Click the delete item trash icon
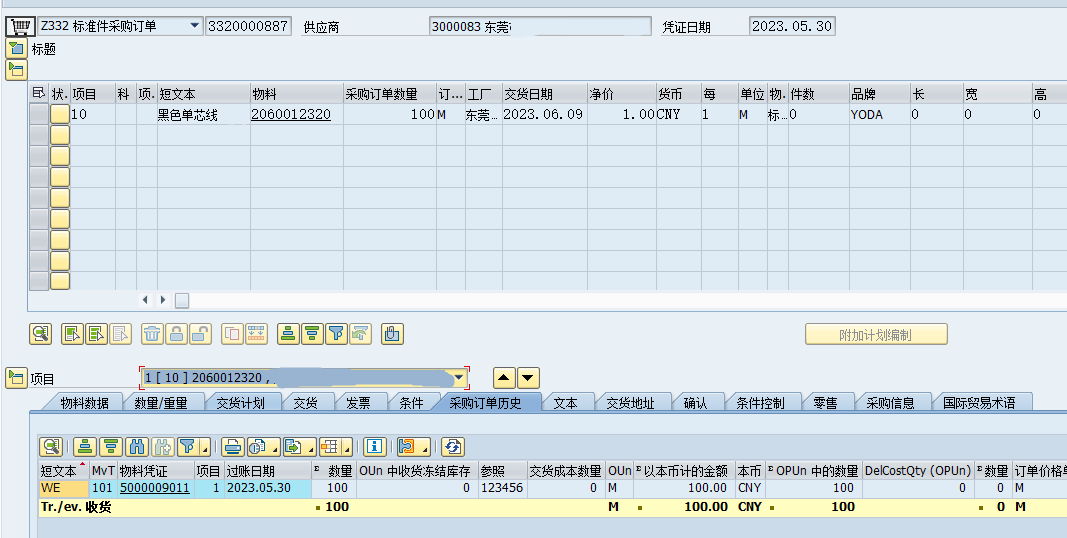This screenshot has width=1067, height=538. click(152, 334)
